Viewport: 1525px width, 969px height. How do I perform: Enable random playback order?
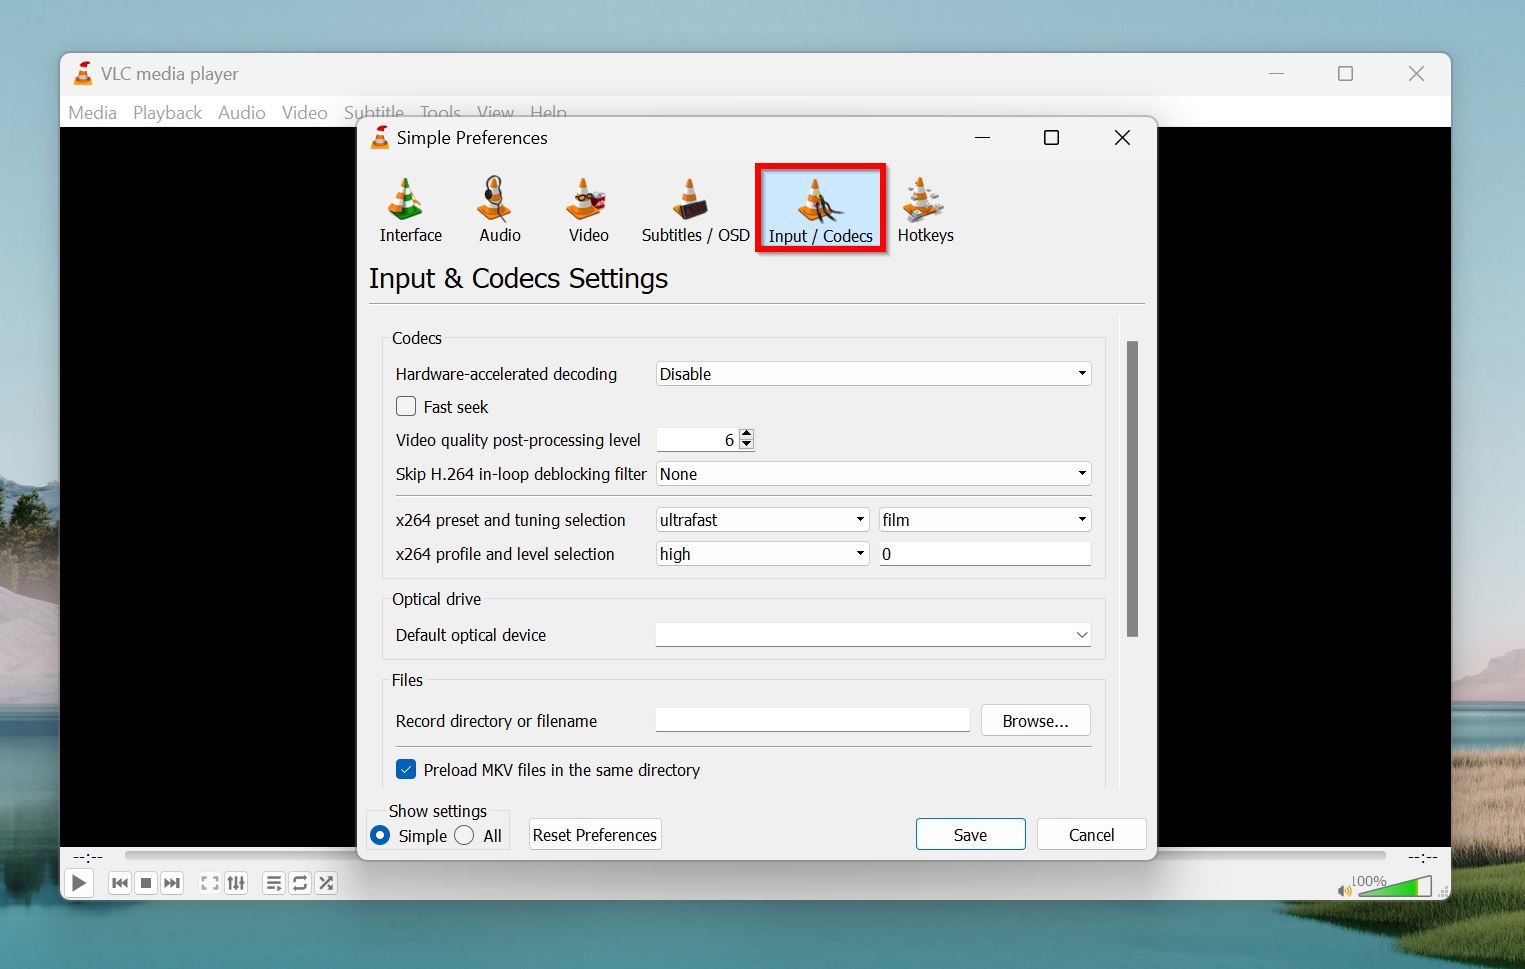326,883
